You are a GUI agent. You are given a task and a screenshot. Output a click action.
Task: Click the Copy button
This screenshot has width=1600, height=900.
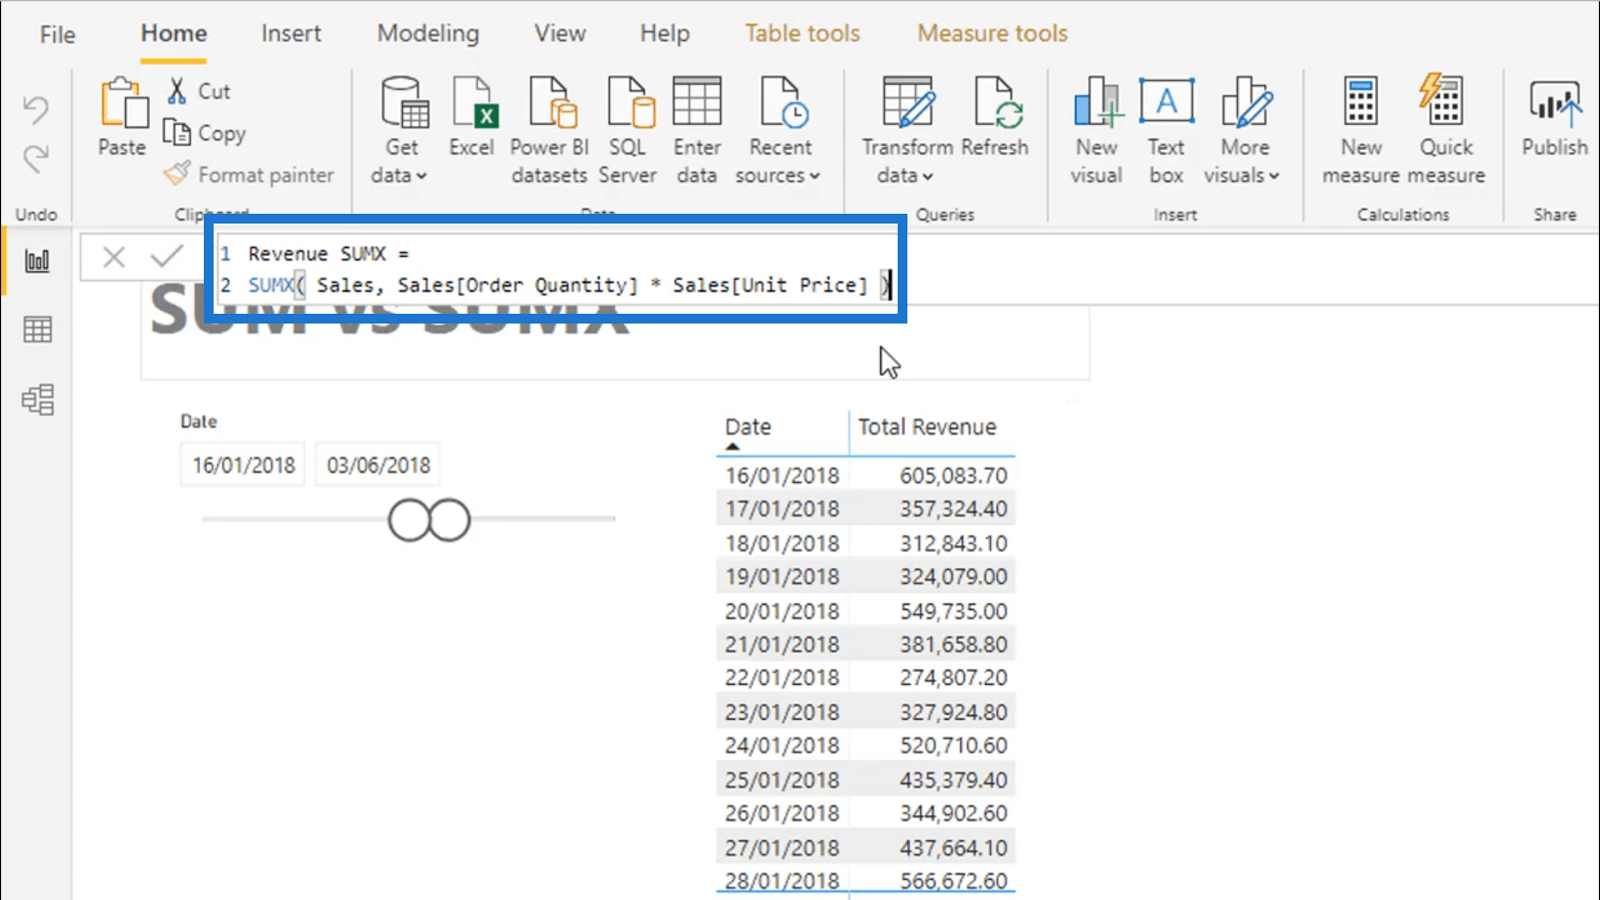[x=204, y=133]
